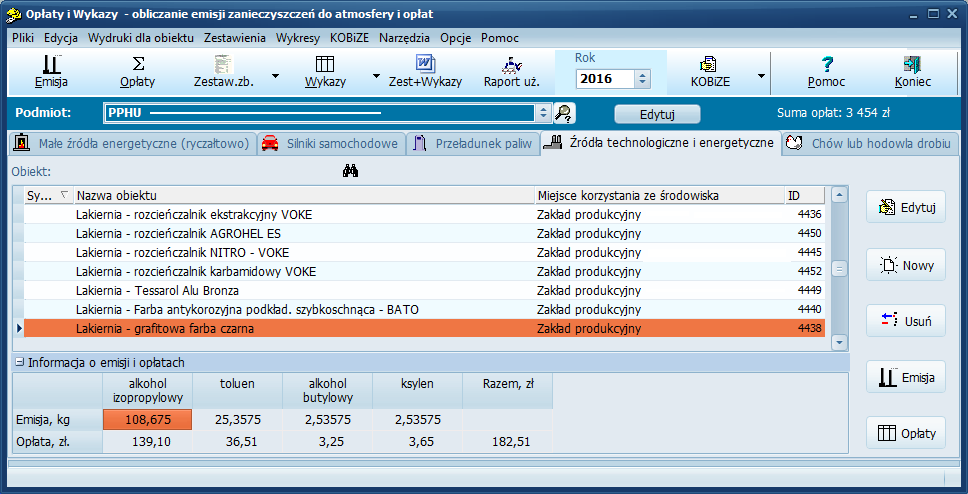Click the Edytuj button beside Podmiot

[x=657, y=114]
